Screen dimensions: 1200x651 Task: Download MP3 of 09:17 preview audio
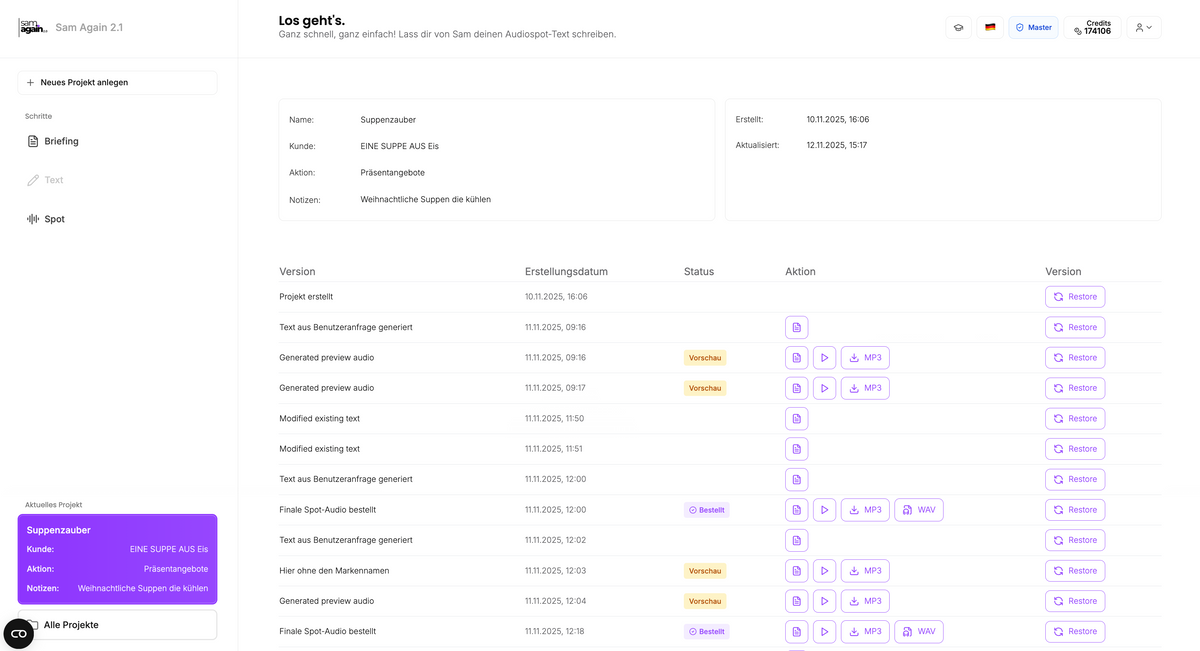click(865, 388)
